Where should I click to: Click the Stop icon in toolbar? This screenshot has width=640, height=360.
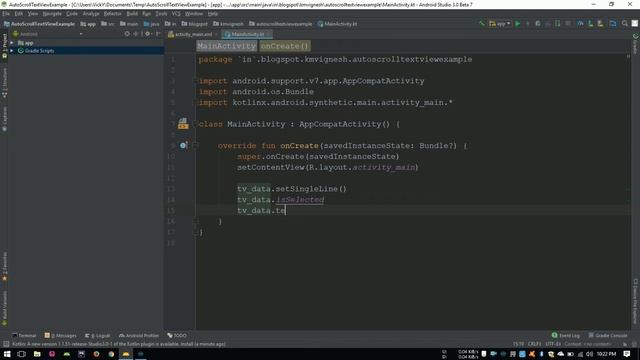[x=568, y=24]
